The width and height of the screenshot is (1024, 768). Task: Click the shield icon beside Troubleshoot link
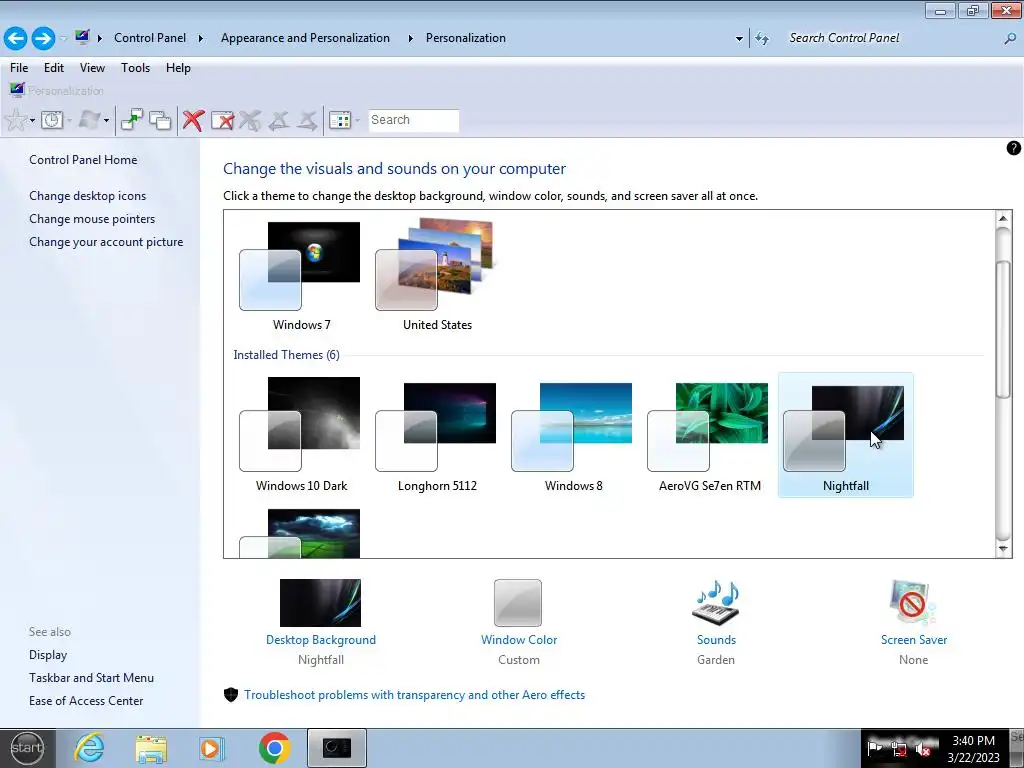point(231,695)
